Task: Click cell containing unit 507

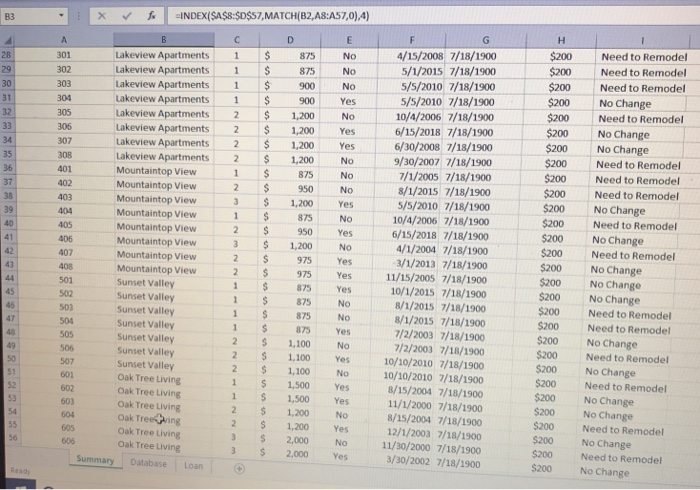Action: coord(67,361)
